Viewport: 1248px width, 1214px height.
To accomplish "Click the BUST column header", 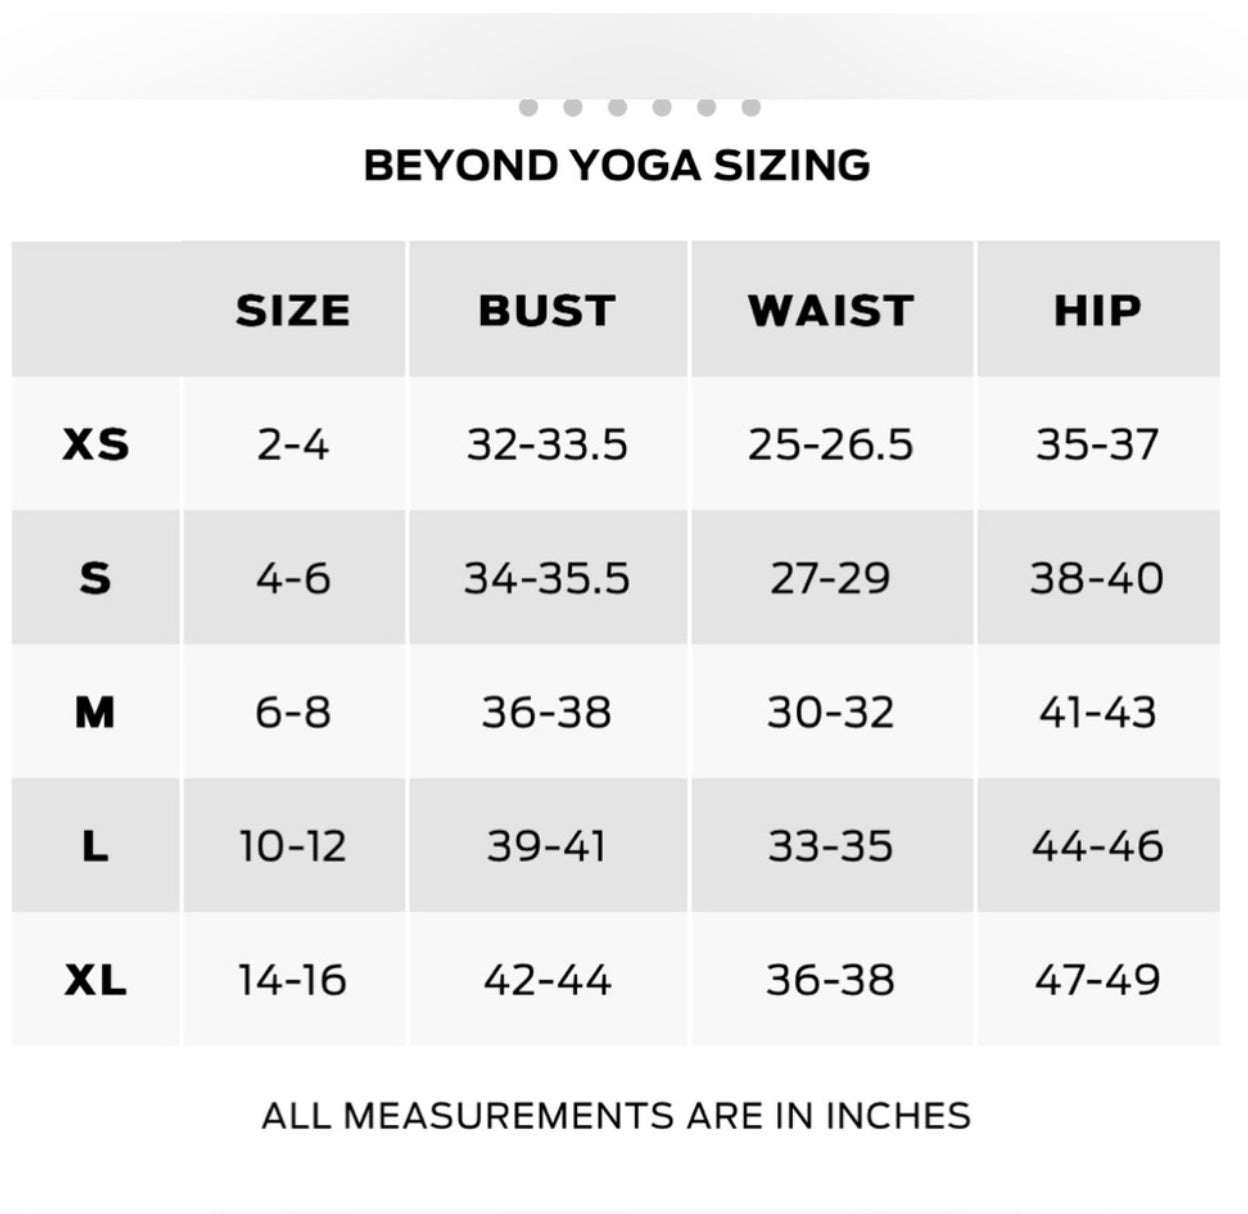I will pyautogui.click(x=547, y=310).
